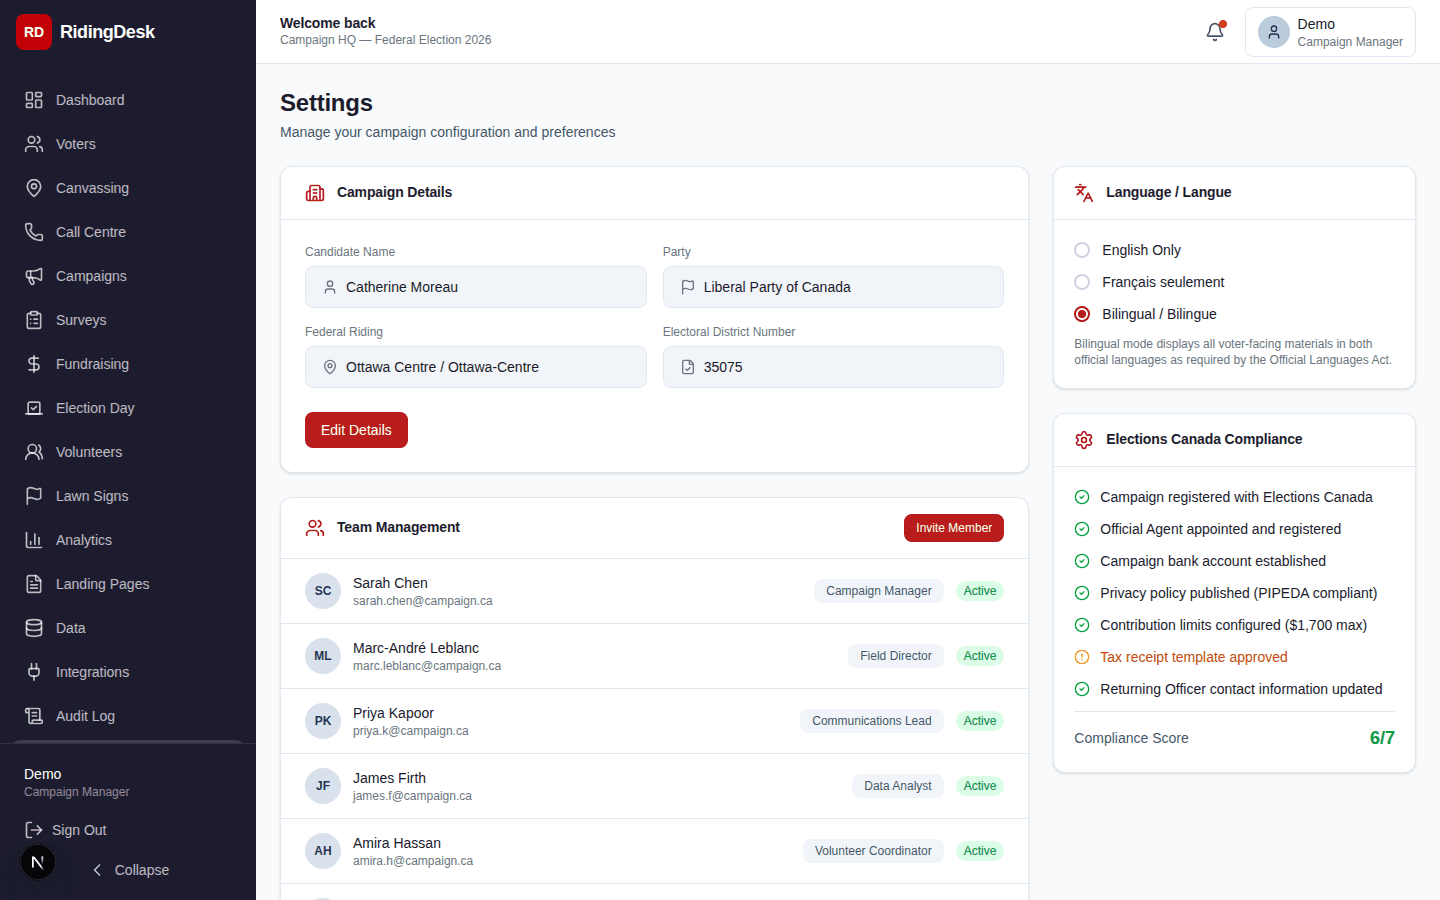Click the Integrations sidebar icon
Screen dimensions: 1440x900
[33, 671]
